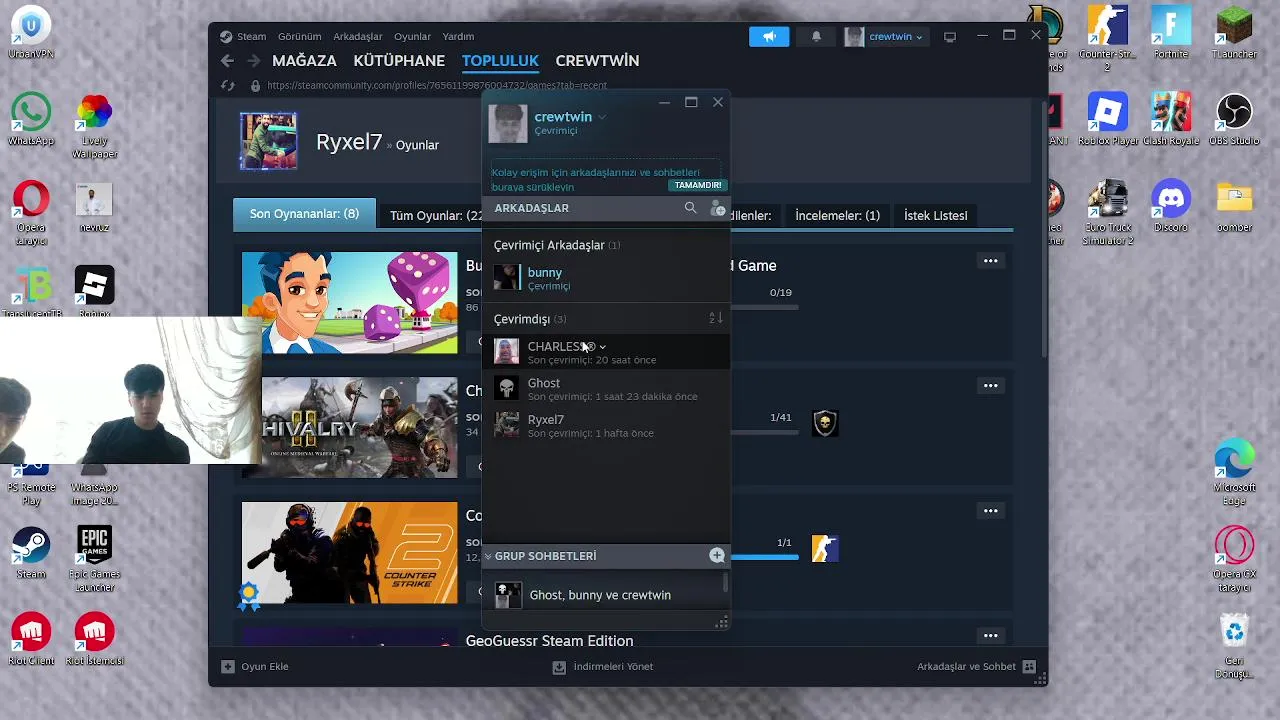Open the Görünüm menu
The width and height of the screenshot is (1280, 720).
pyautogui.click(x=299, y=36)
